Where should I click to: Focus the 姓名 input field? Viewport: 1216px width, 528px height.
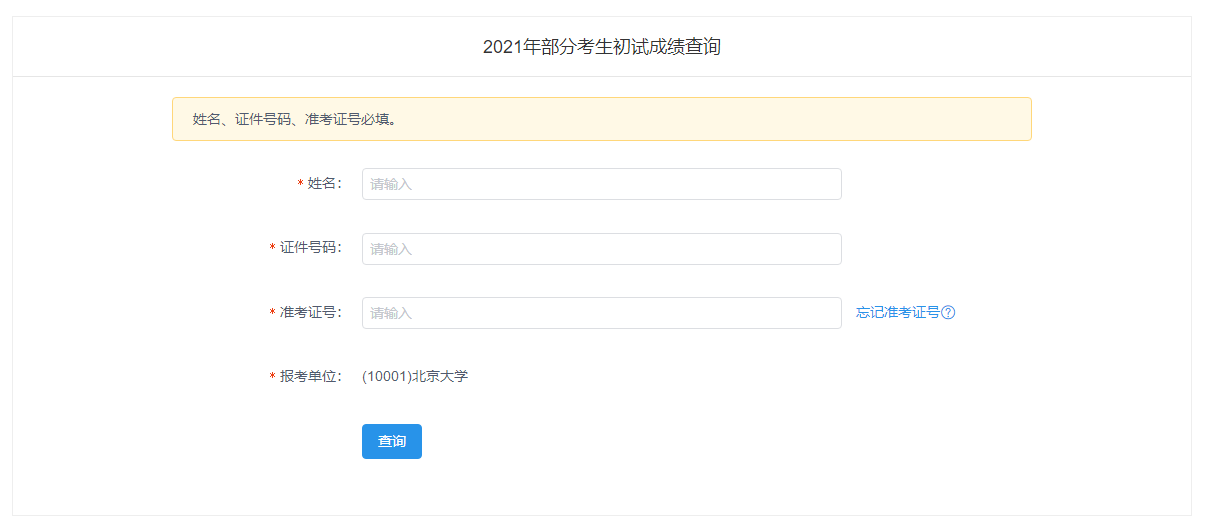pos(601,184)
